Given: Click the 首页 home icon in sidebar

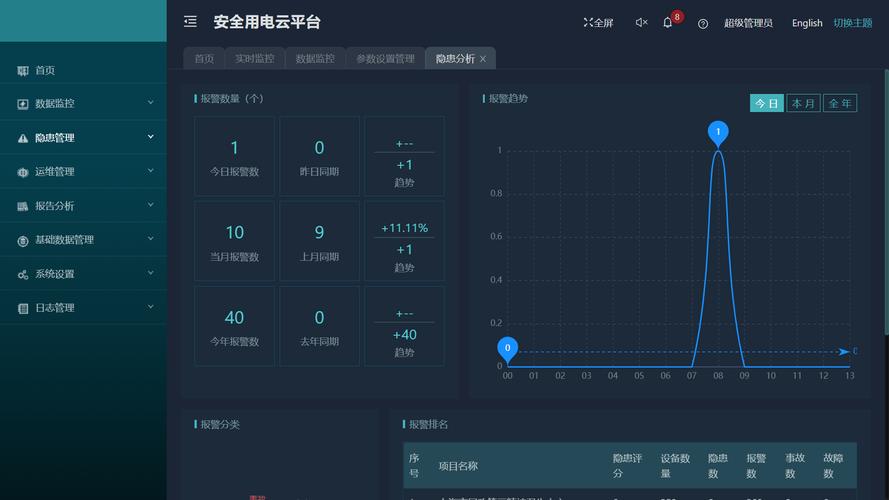Looking at the screenshot, I should coord(23,71).
